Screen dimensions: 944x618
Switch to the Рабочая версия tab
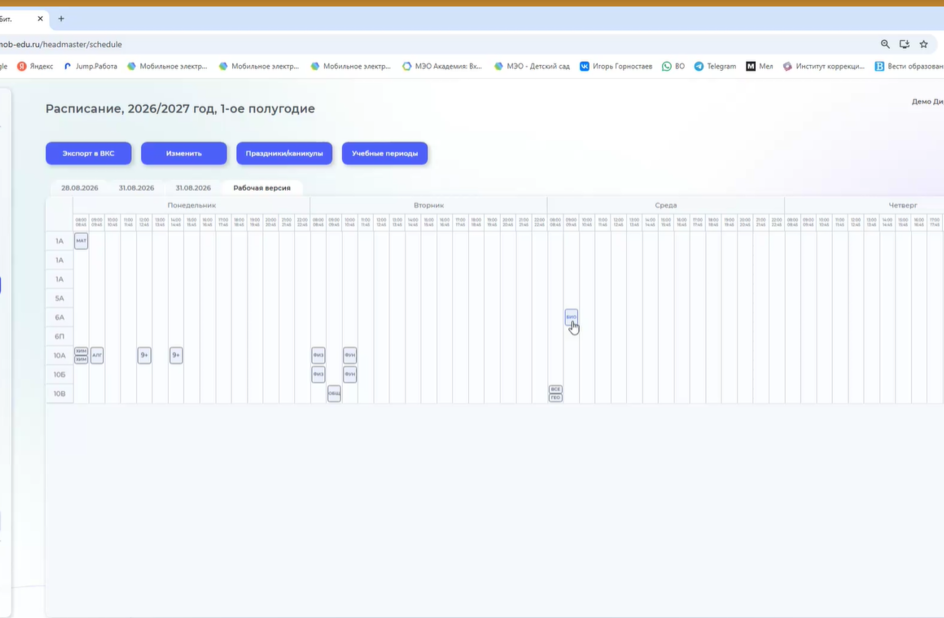(x=262, y=188)
